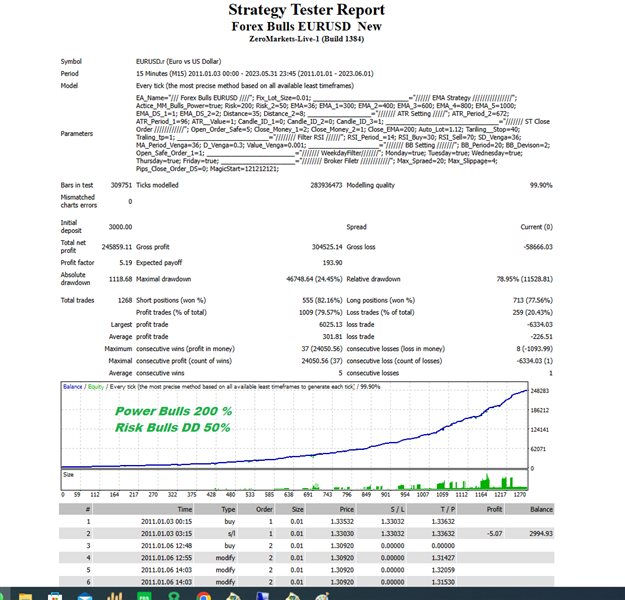
Task: Click Expected payoff value 193.90
Action: pos(332,262)
